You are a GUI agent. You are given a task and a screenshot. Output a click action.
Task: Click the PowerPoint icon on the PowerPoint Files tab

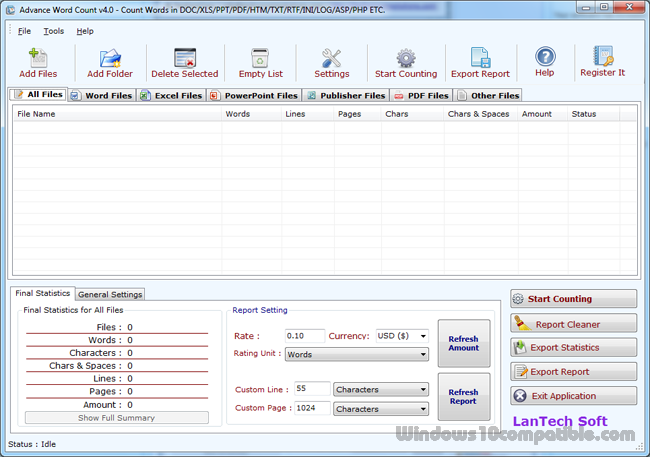coord(214,96)
